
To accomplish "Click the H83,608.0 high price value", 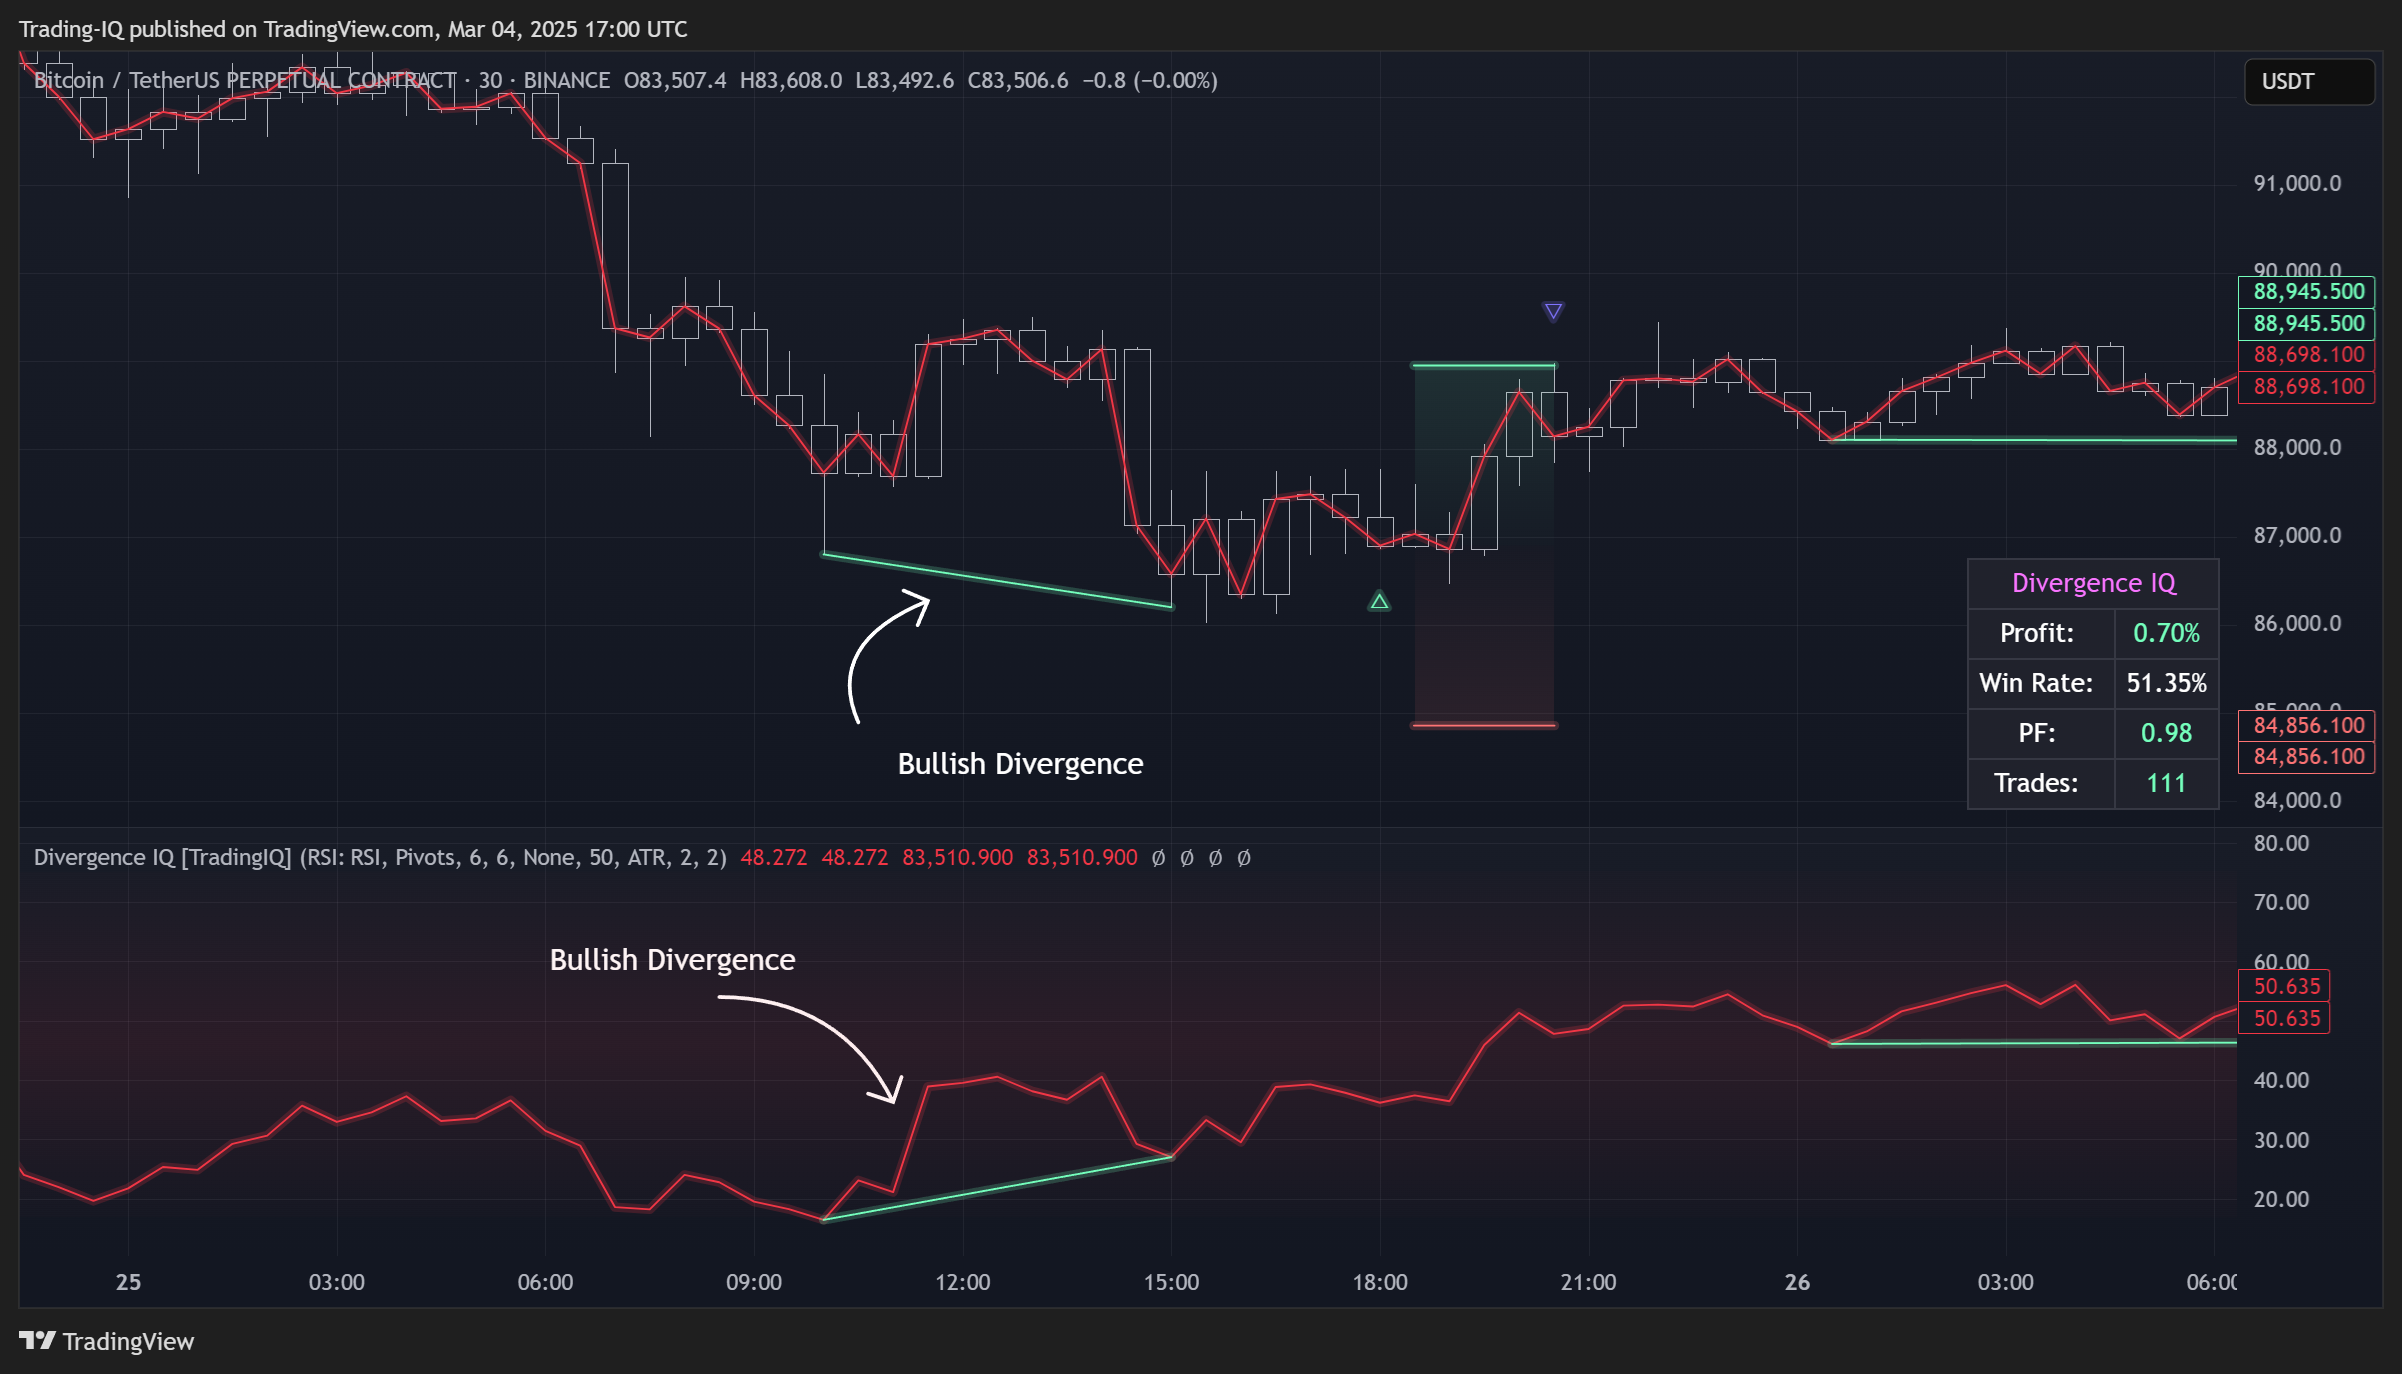I will click(790, 80).
